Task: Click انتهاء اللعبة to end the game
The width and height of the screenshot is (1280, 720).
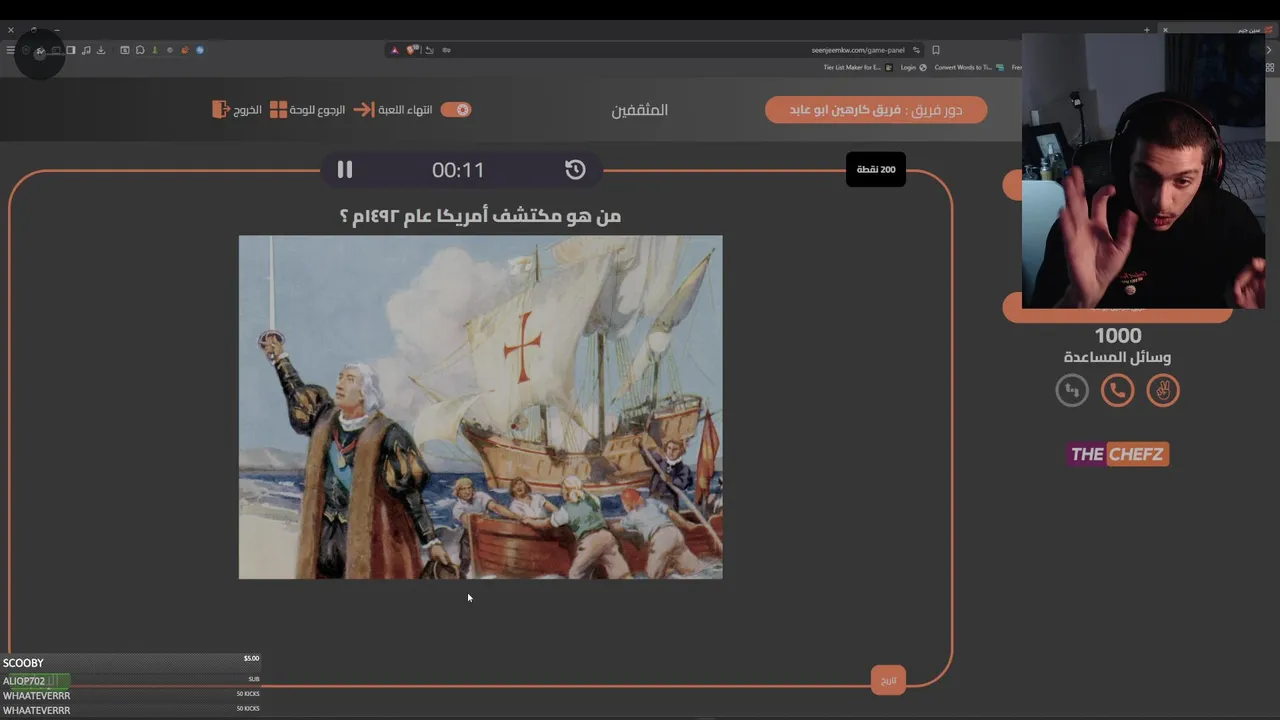Action: point(405,110)
